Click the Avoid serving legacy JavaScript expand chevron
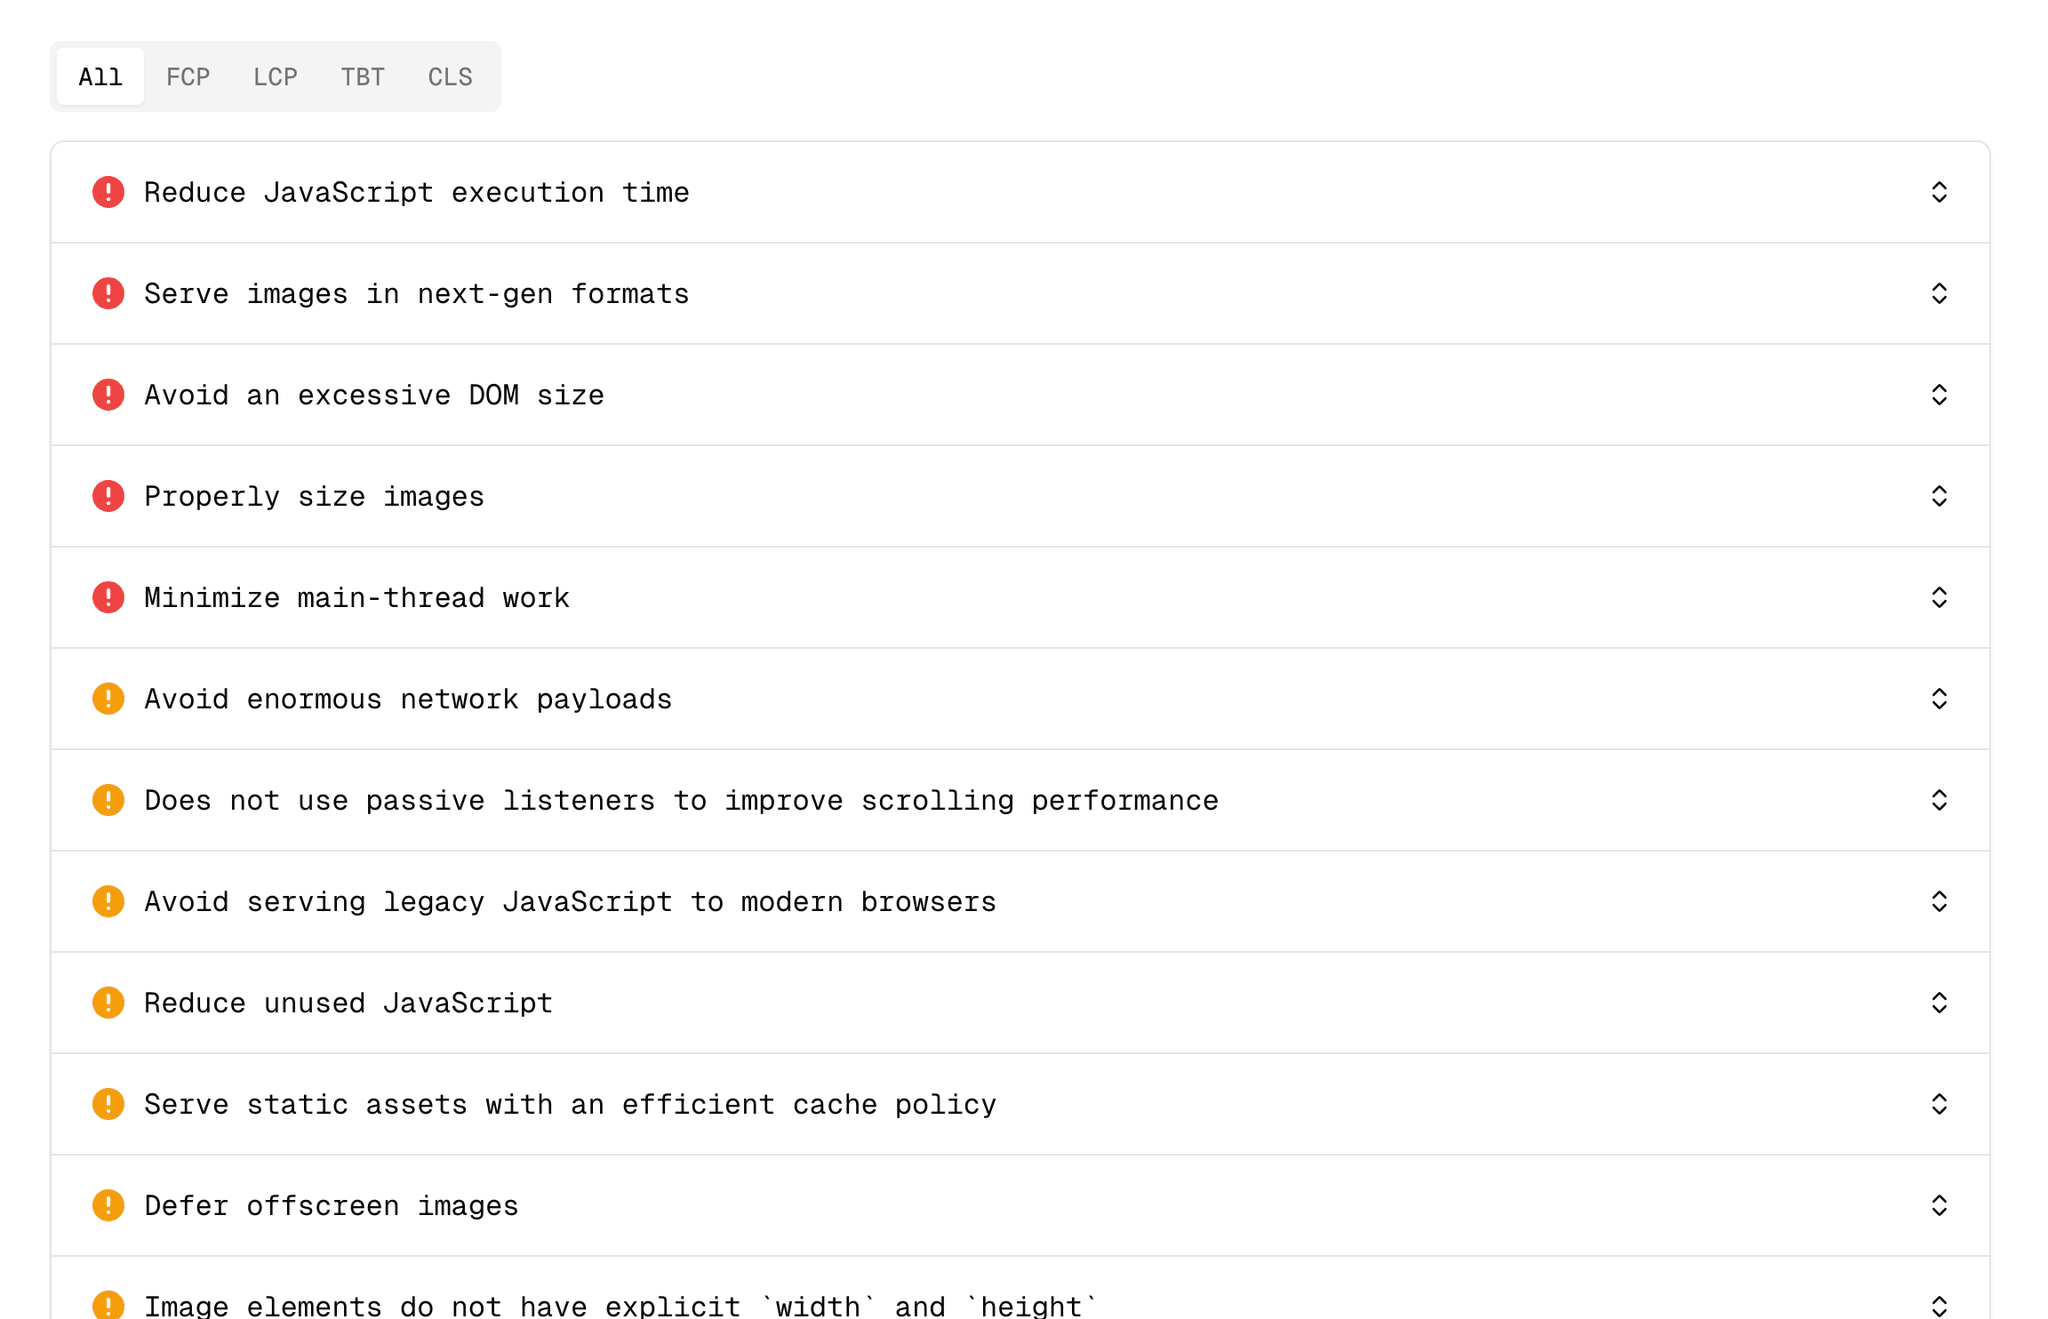 click(x=1938, y=901)
